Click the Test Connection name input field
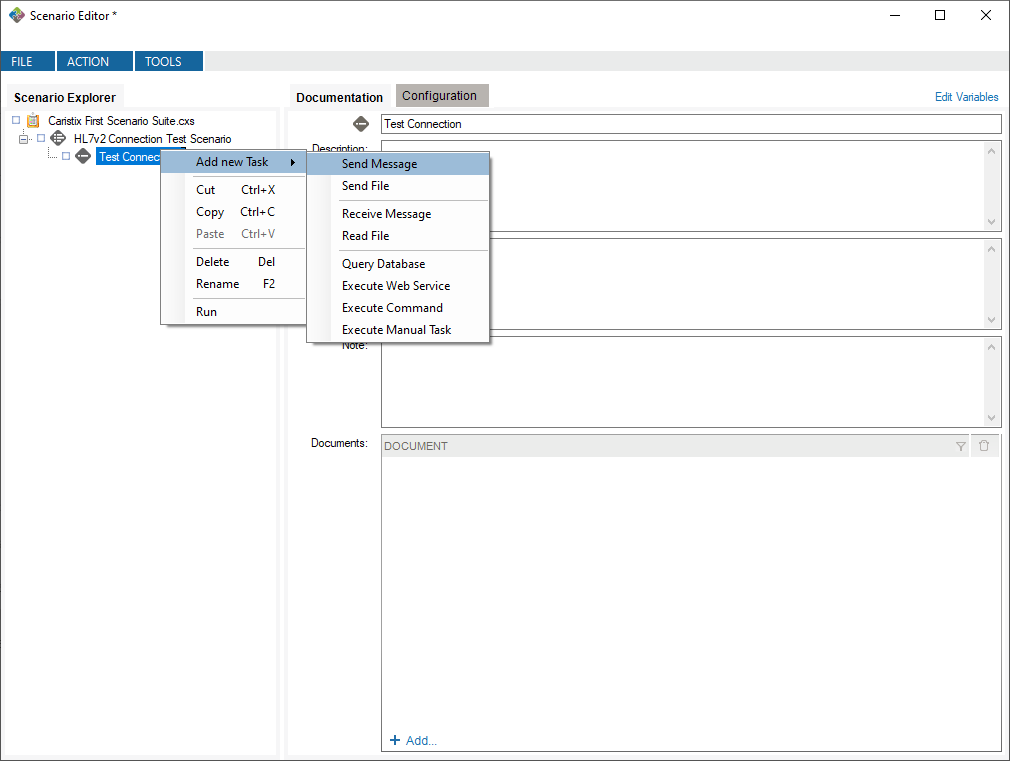Screen dimensions: 1010x761 (600, 123)
